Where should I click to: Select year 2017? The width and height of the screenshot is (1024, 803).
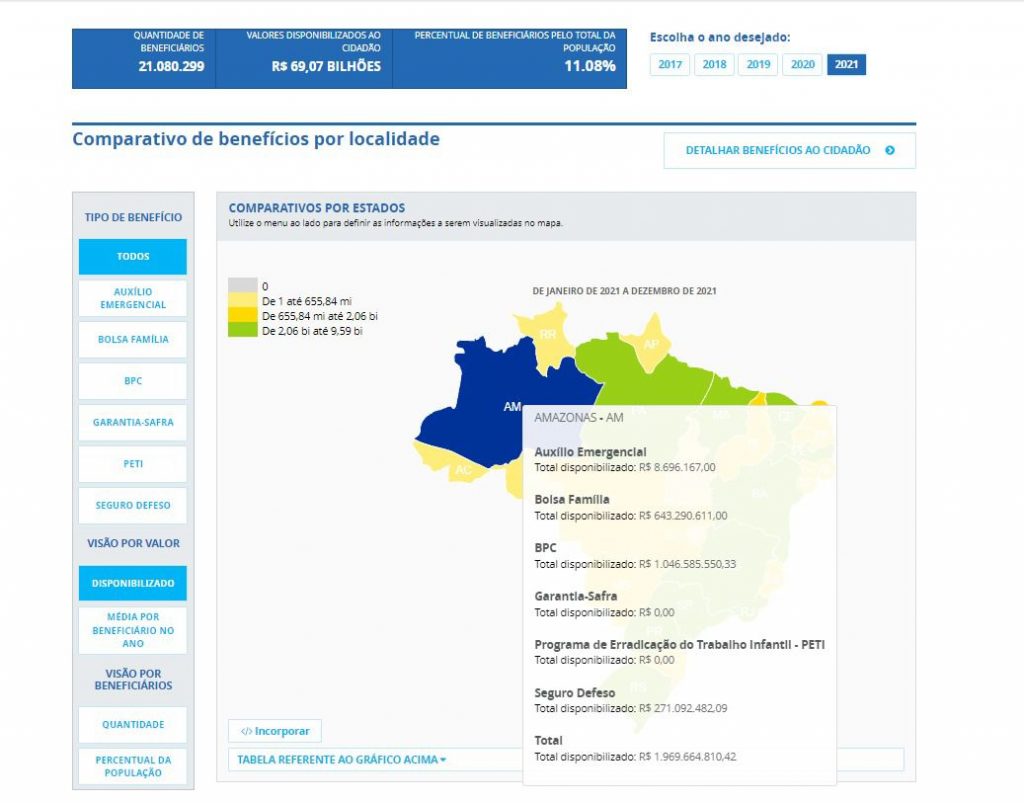(670, 65)
